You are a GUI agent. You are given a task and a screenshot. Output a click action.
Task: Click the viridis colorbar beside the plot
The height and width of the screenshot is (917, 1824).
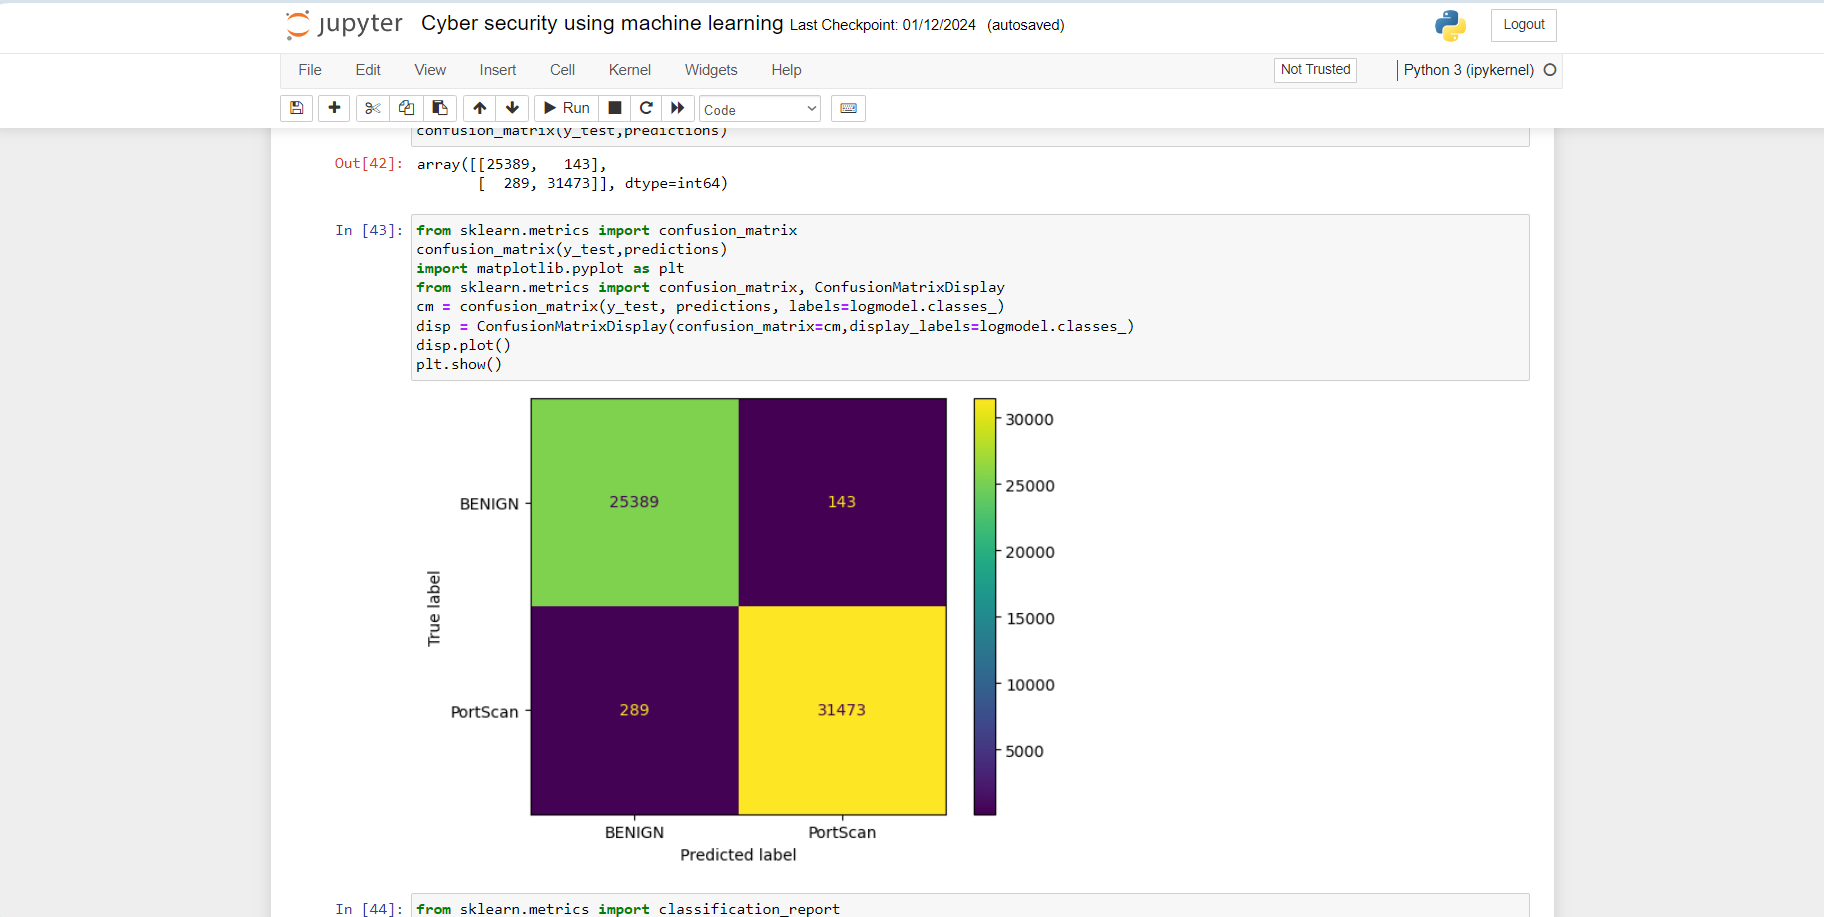tap(985, 607)
